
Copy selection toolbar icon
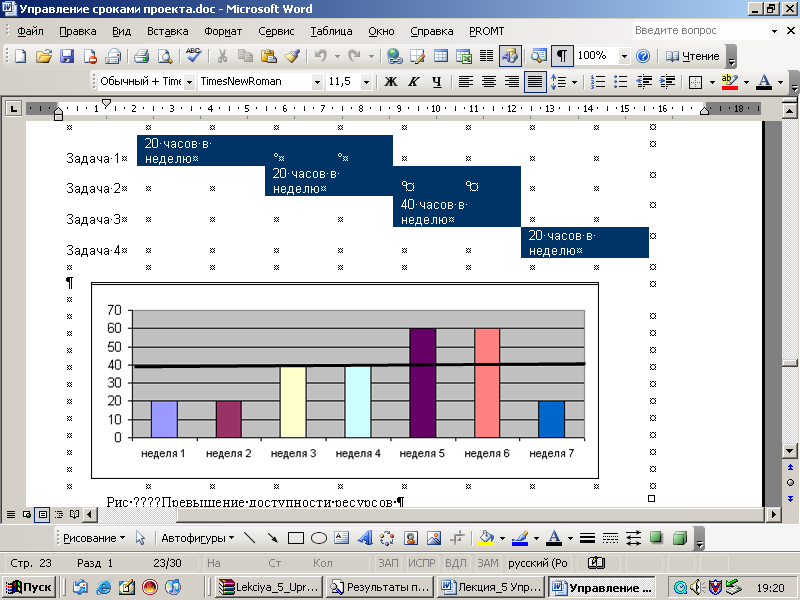pyautogui.click(x=245, y=56)
